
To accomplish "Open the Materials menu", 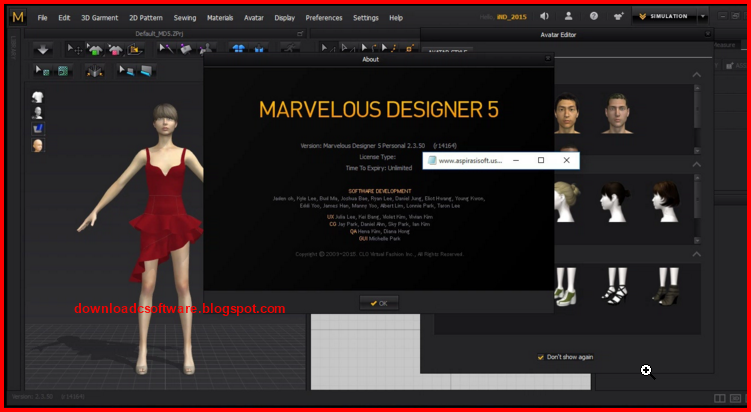I will click(x=220, y=18).
